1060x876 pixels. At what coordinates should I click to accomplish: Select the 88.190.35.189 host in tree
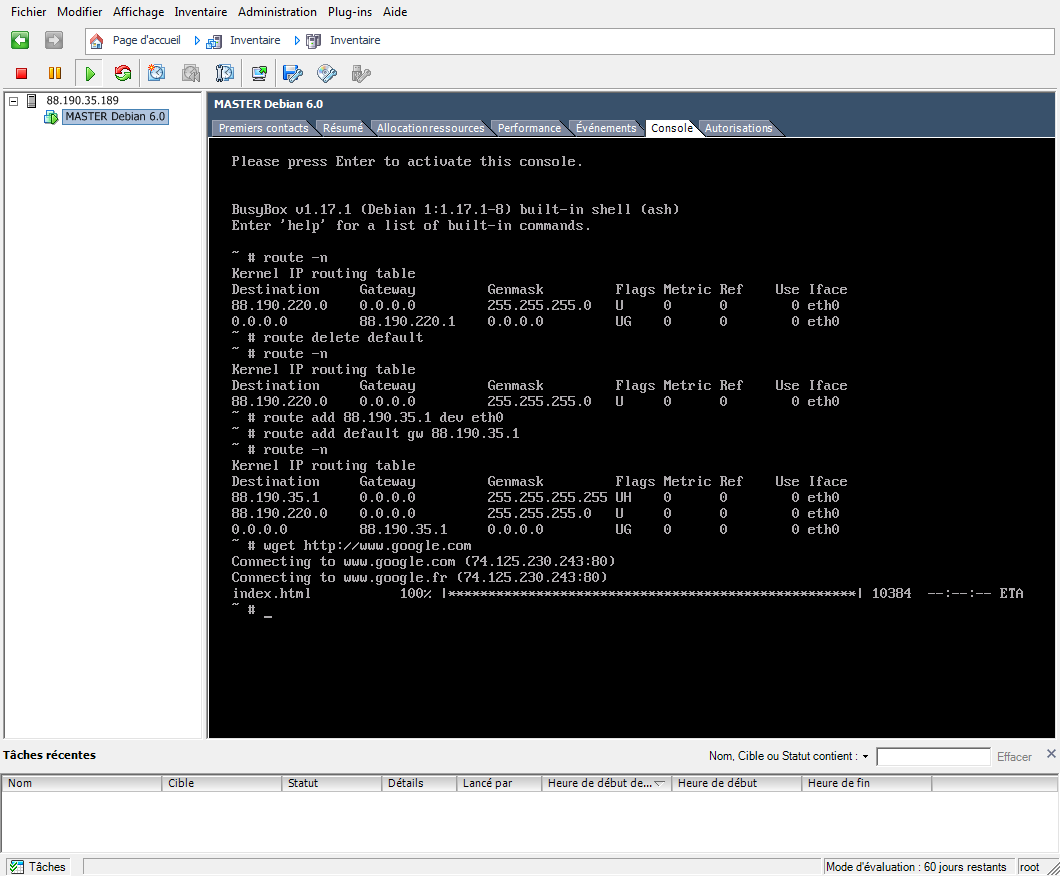coord(82,101)
